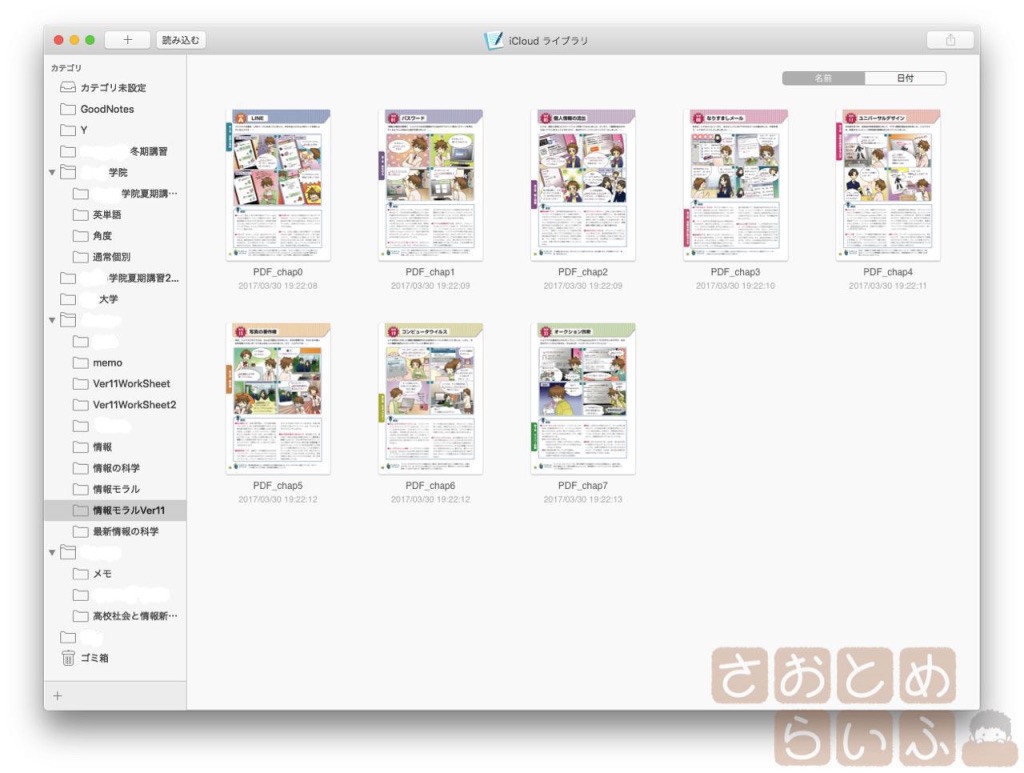Screen dimensions: 1024x773
Task: Add a category with the sidebar plus button
Action: click(57, 696)
